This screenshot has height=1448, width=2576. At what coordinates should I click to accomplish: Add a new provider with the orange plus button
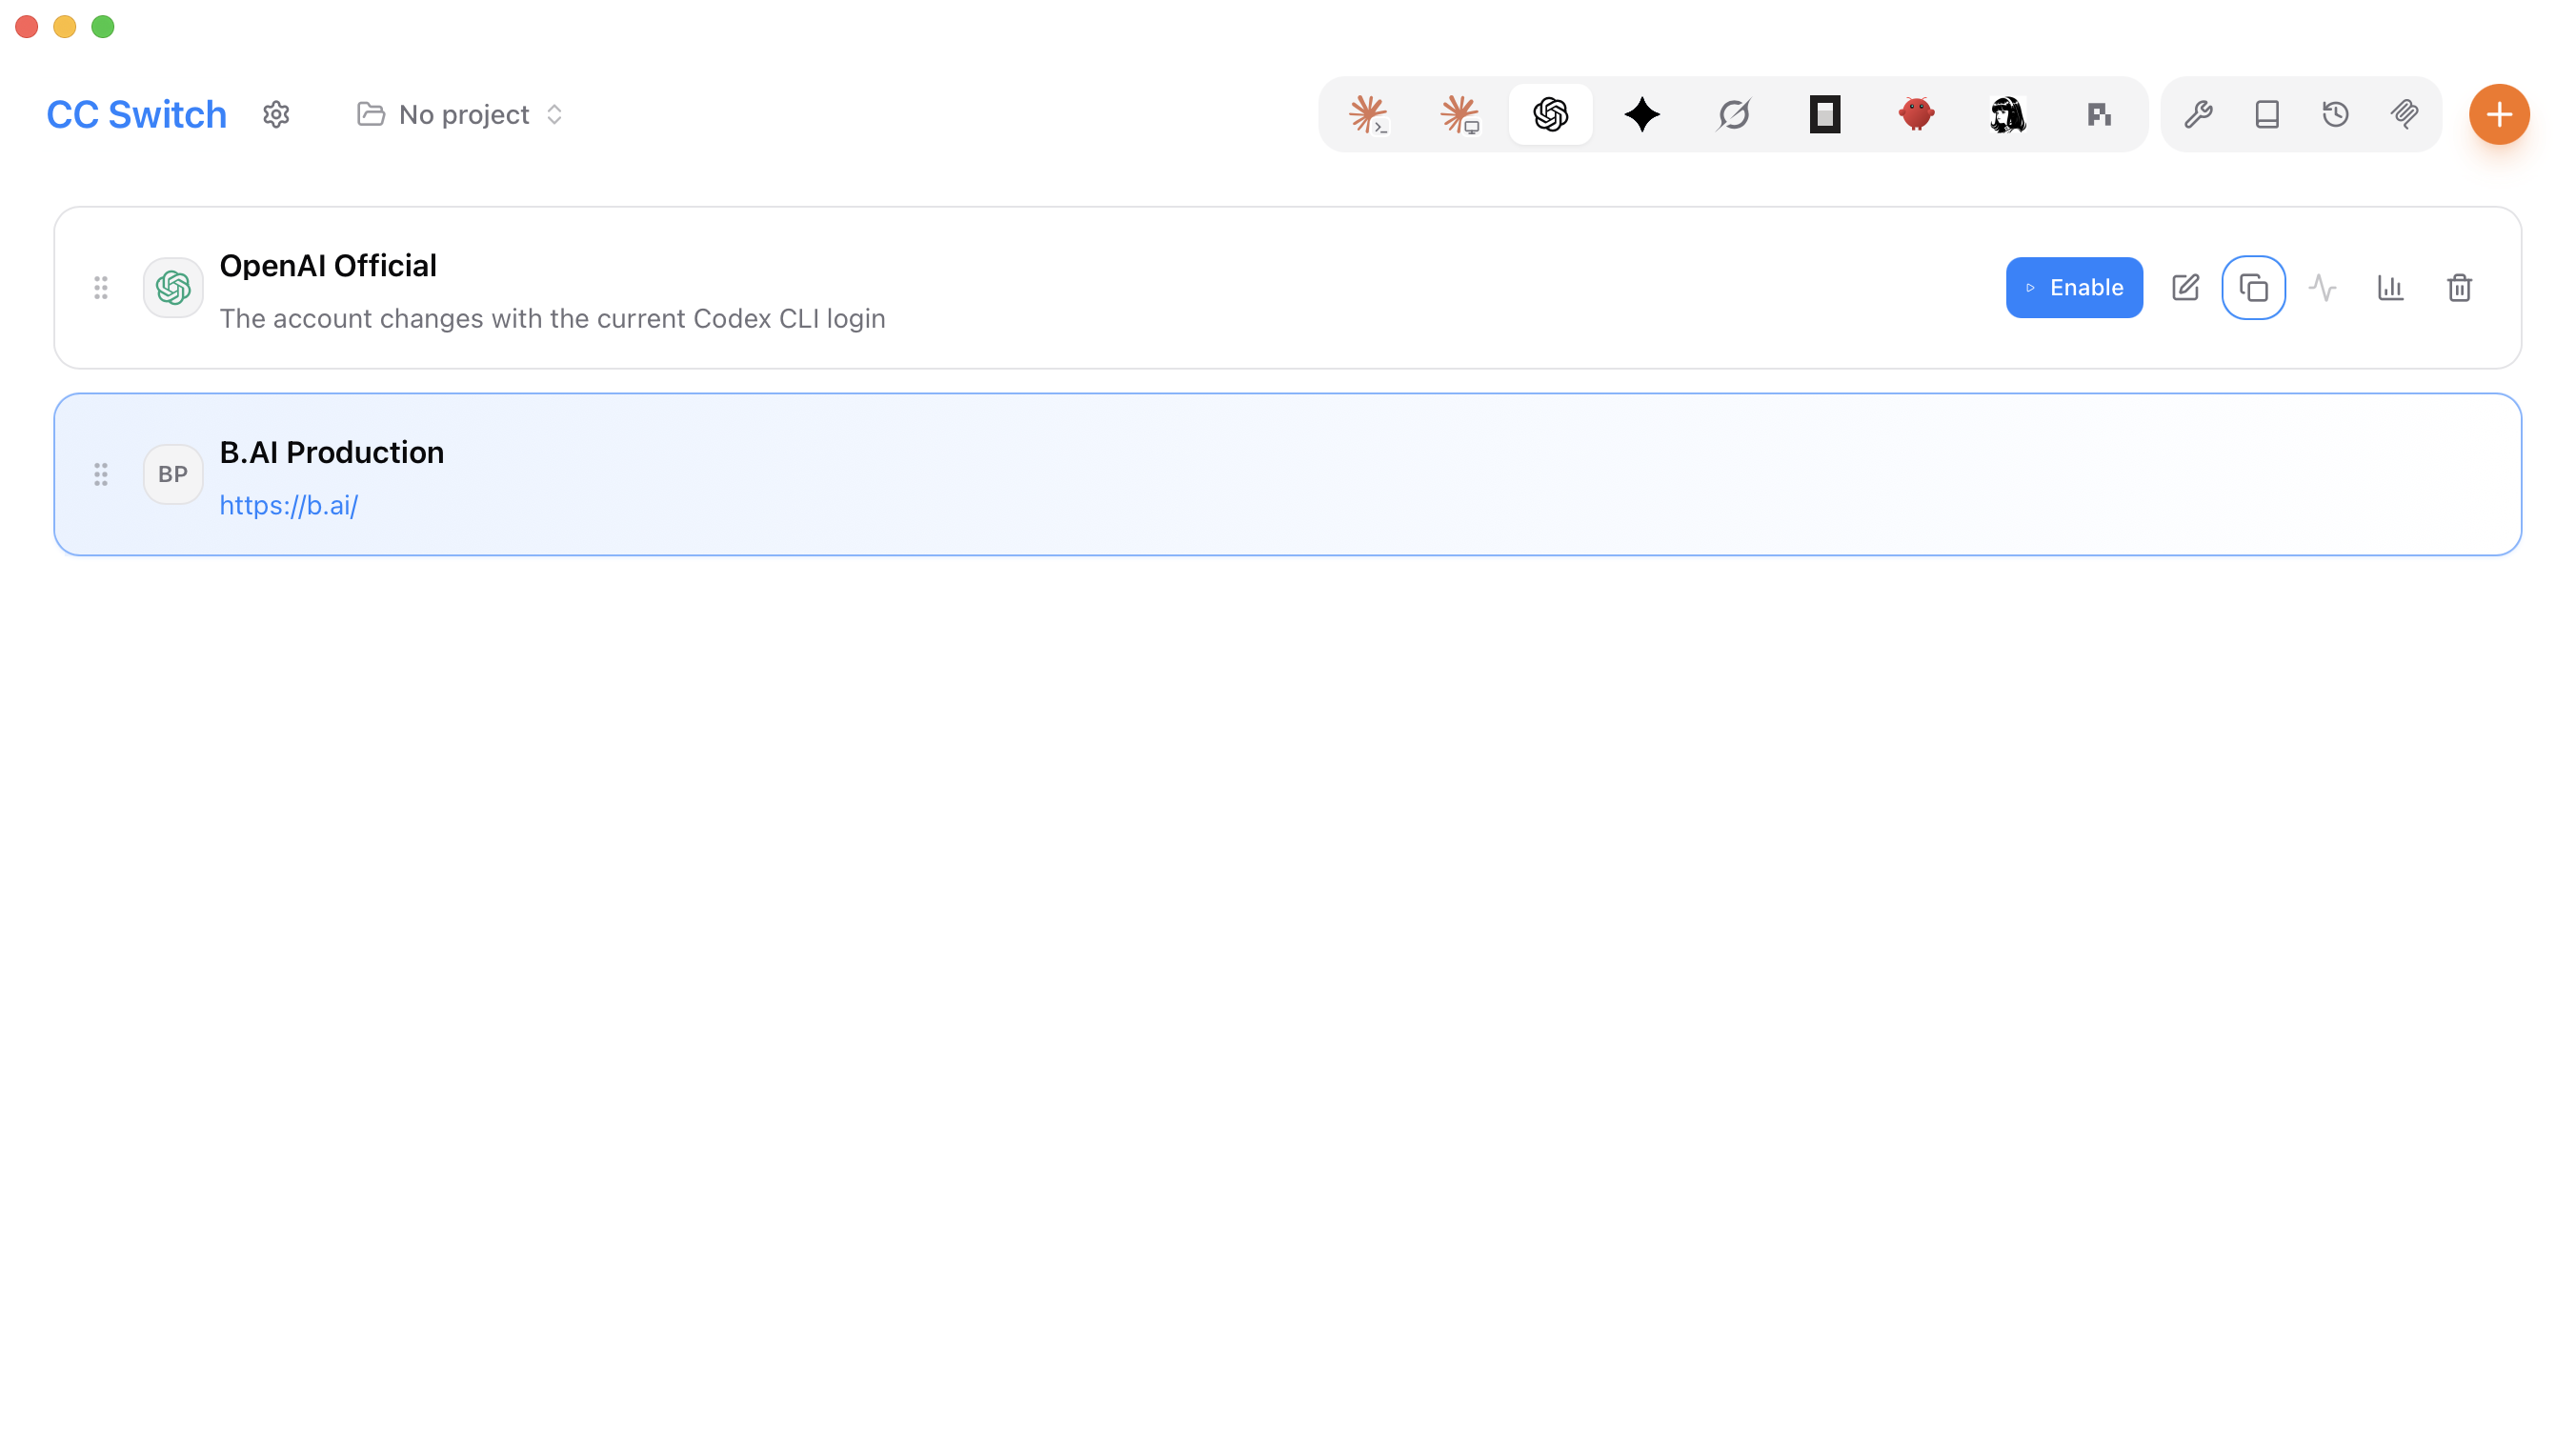click(2499, 114)
